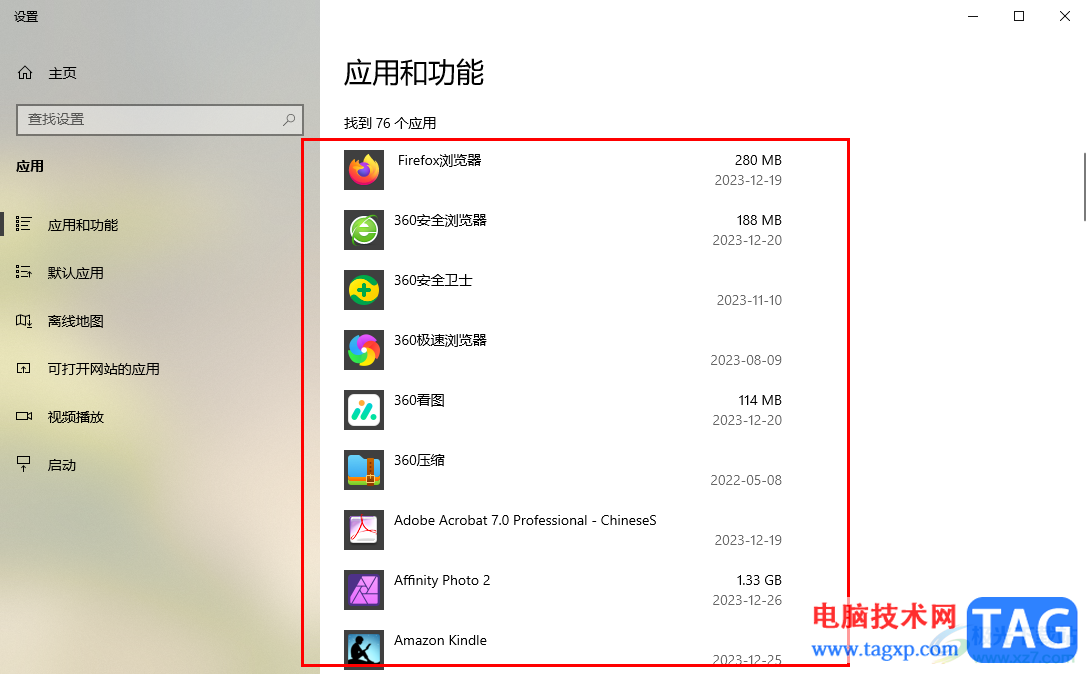Minimize the 设置 window

(x=973, y=16)
